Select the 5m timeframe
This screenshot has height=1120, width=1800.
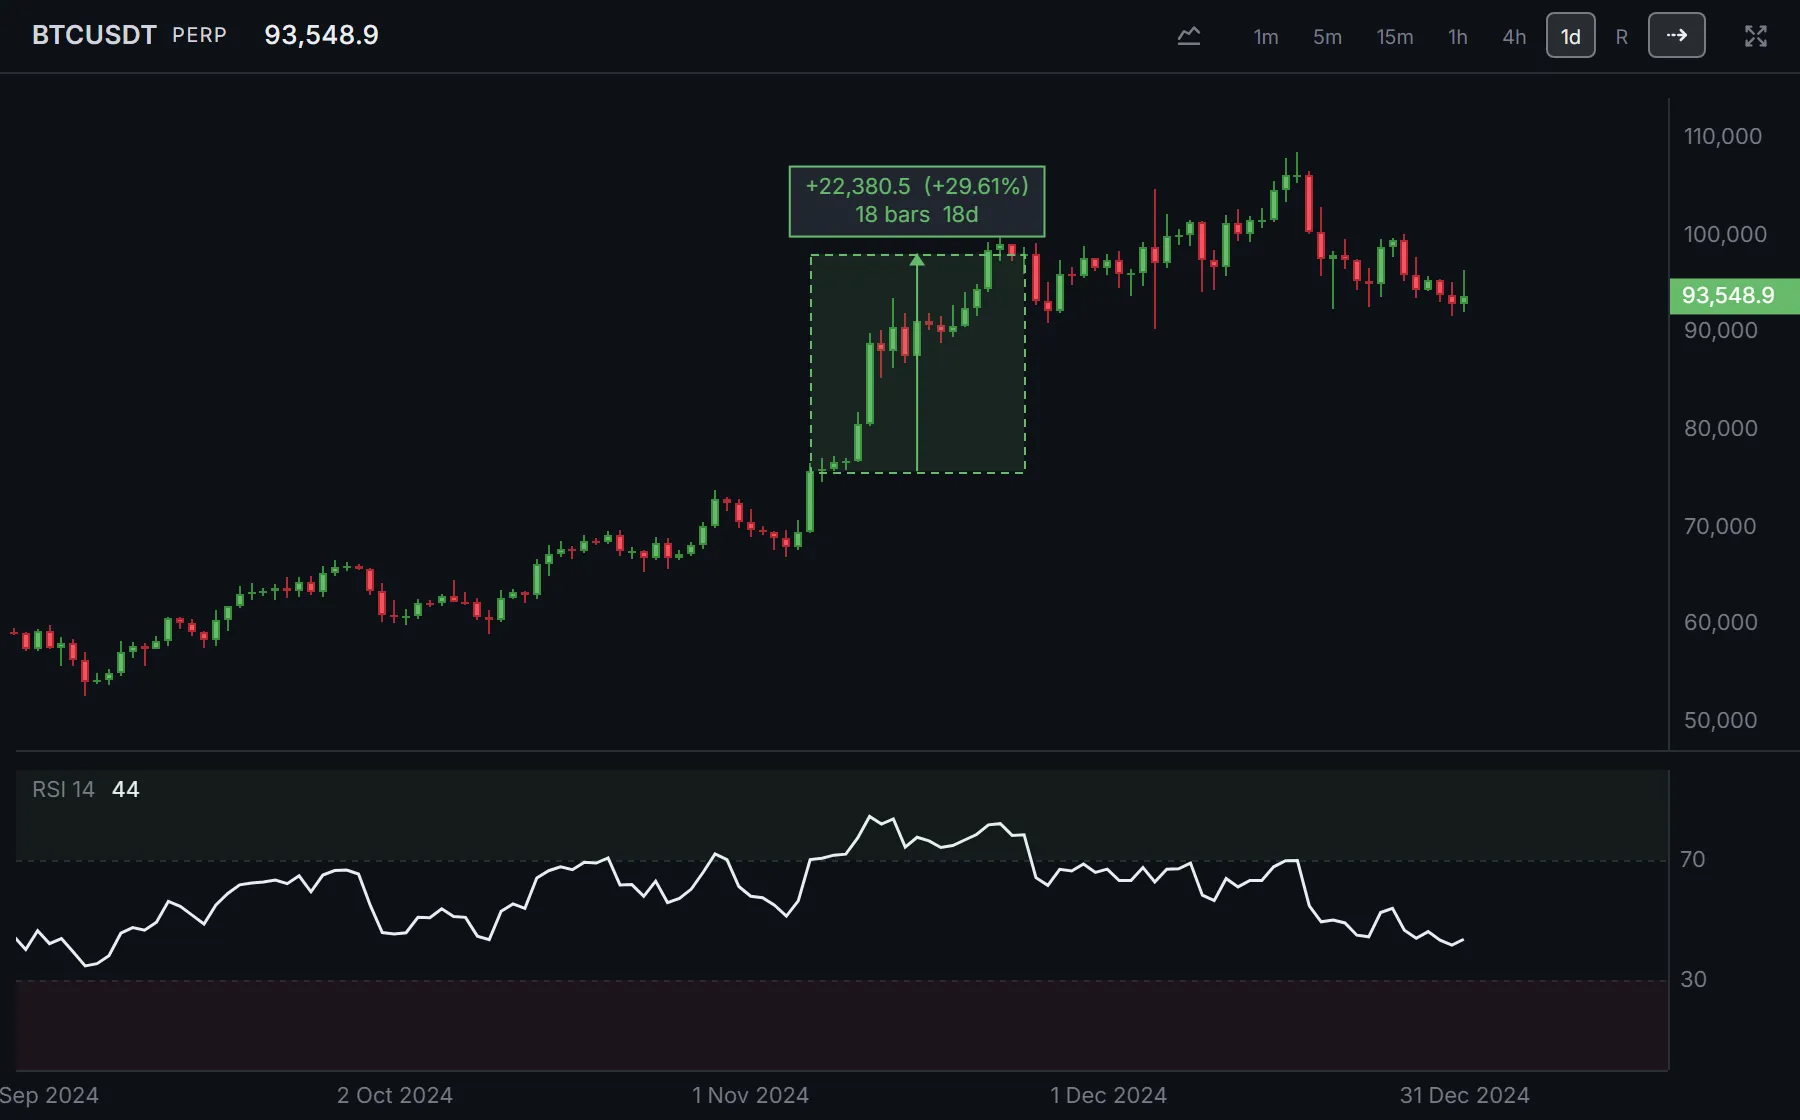1327,37
